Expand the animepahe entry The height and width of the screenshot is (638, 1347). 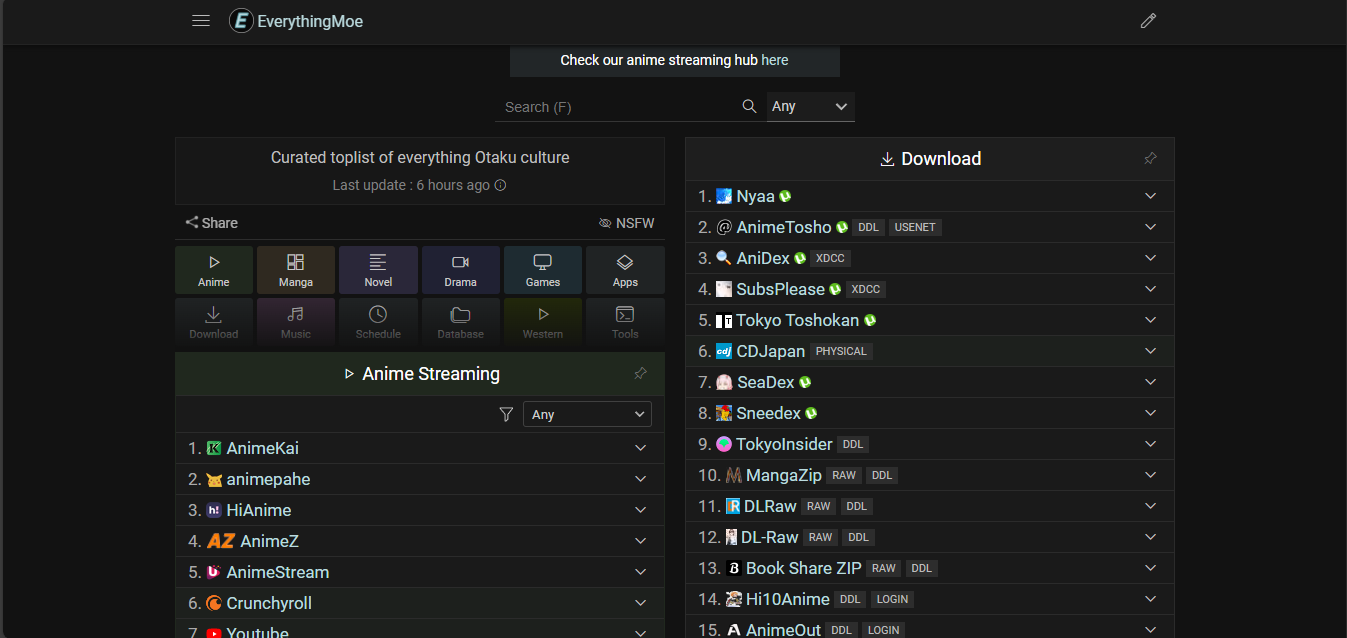click(641, 479)
